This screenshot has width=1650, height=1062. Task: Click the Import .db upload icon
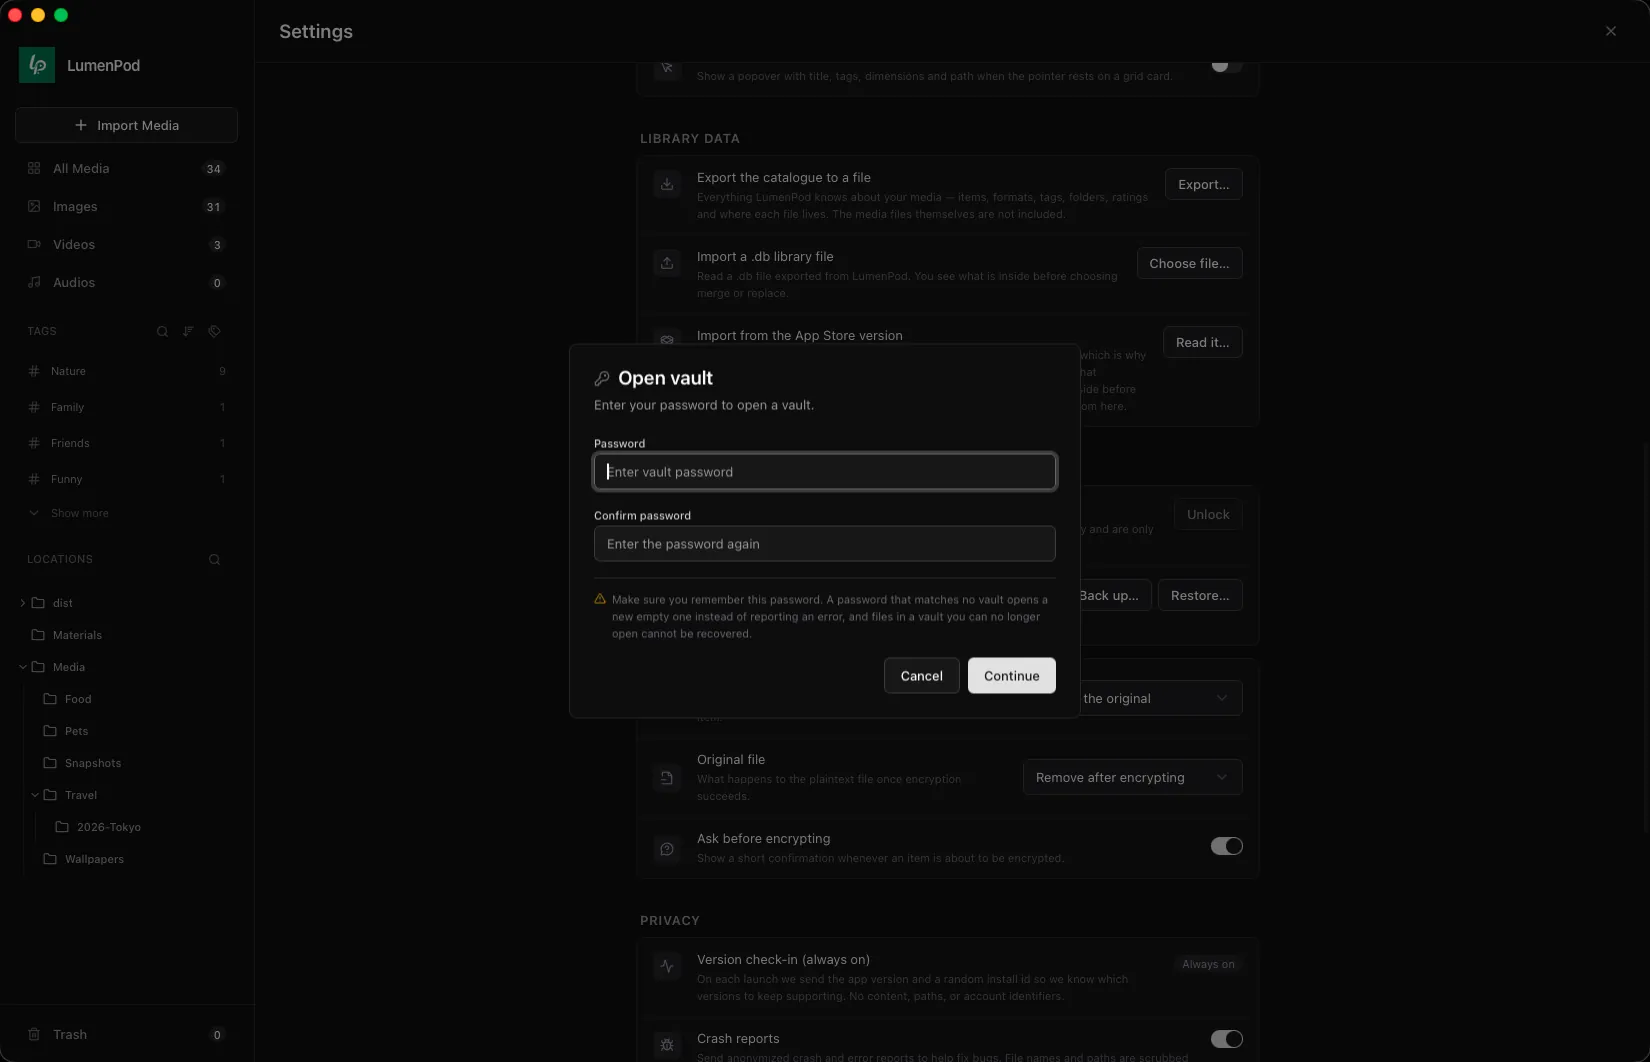(667, 263)
